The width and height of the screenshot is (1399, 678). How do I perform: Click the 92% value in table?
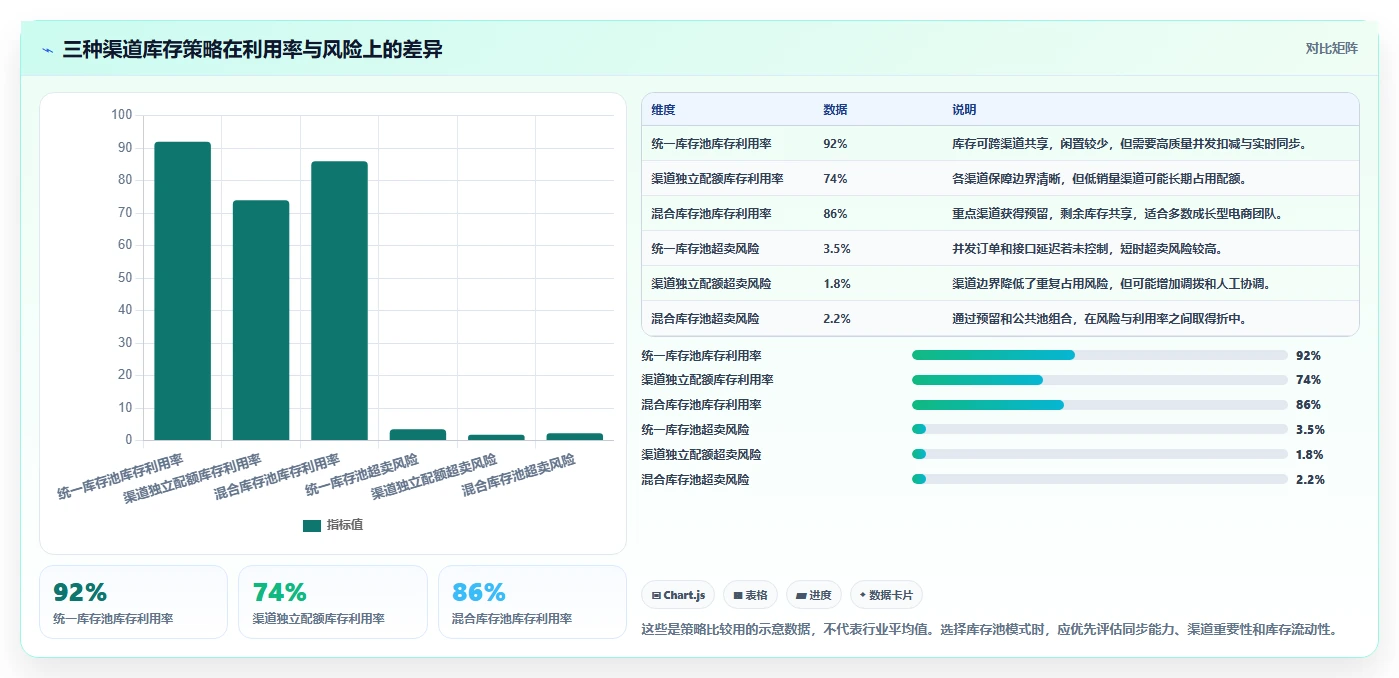835,144
